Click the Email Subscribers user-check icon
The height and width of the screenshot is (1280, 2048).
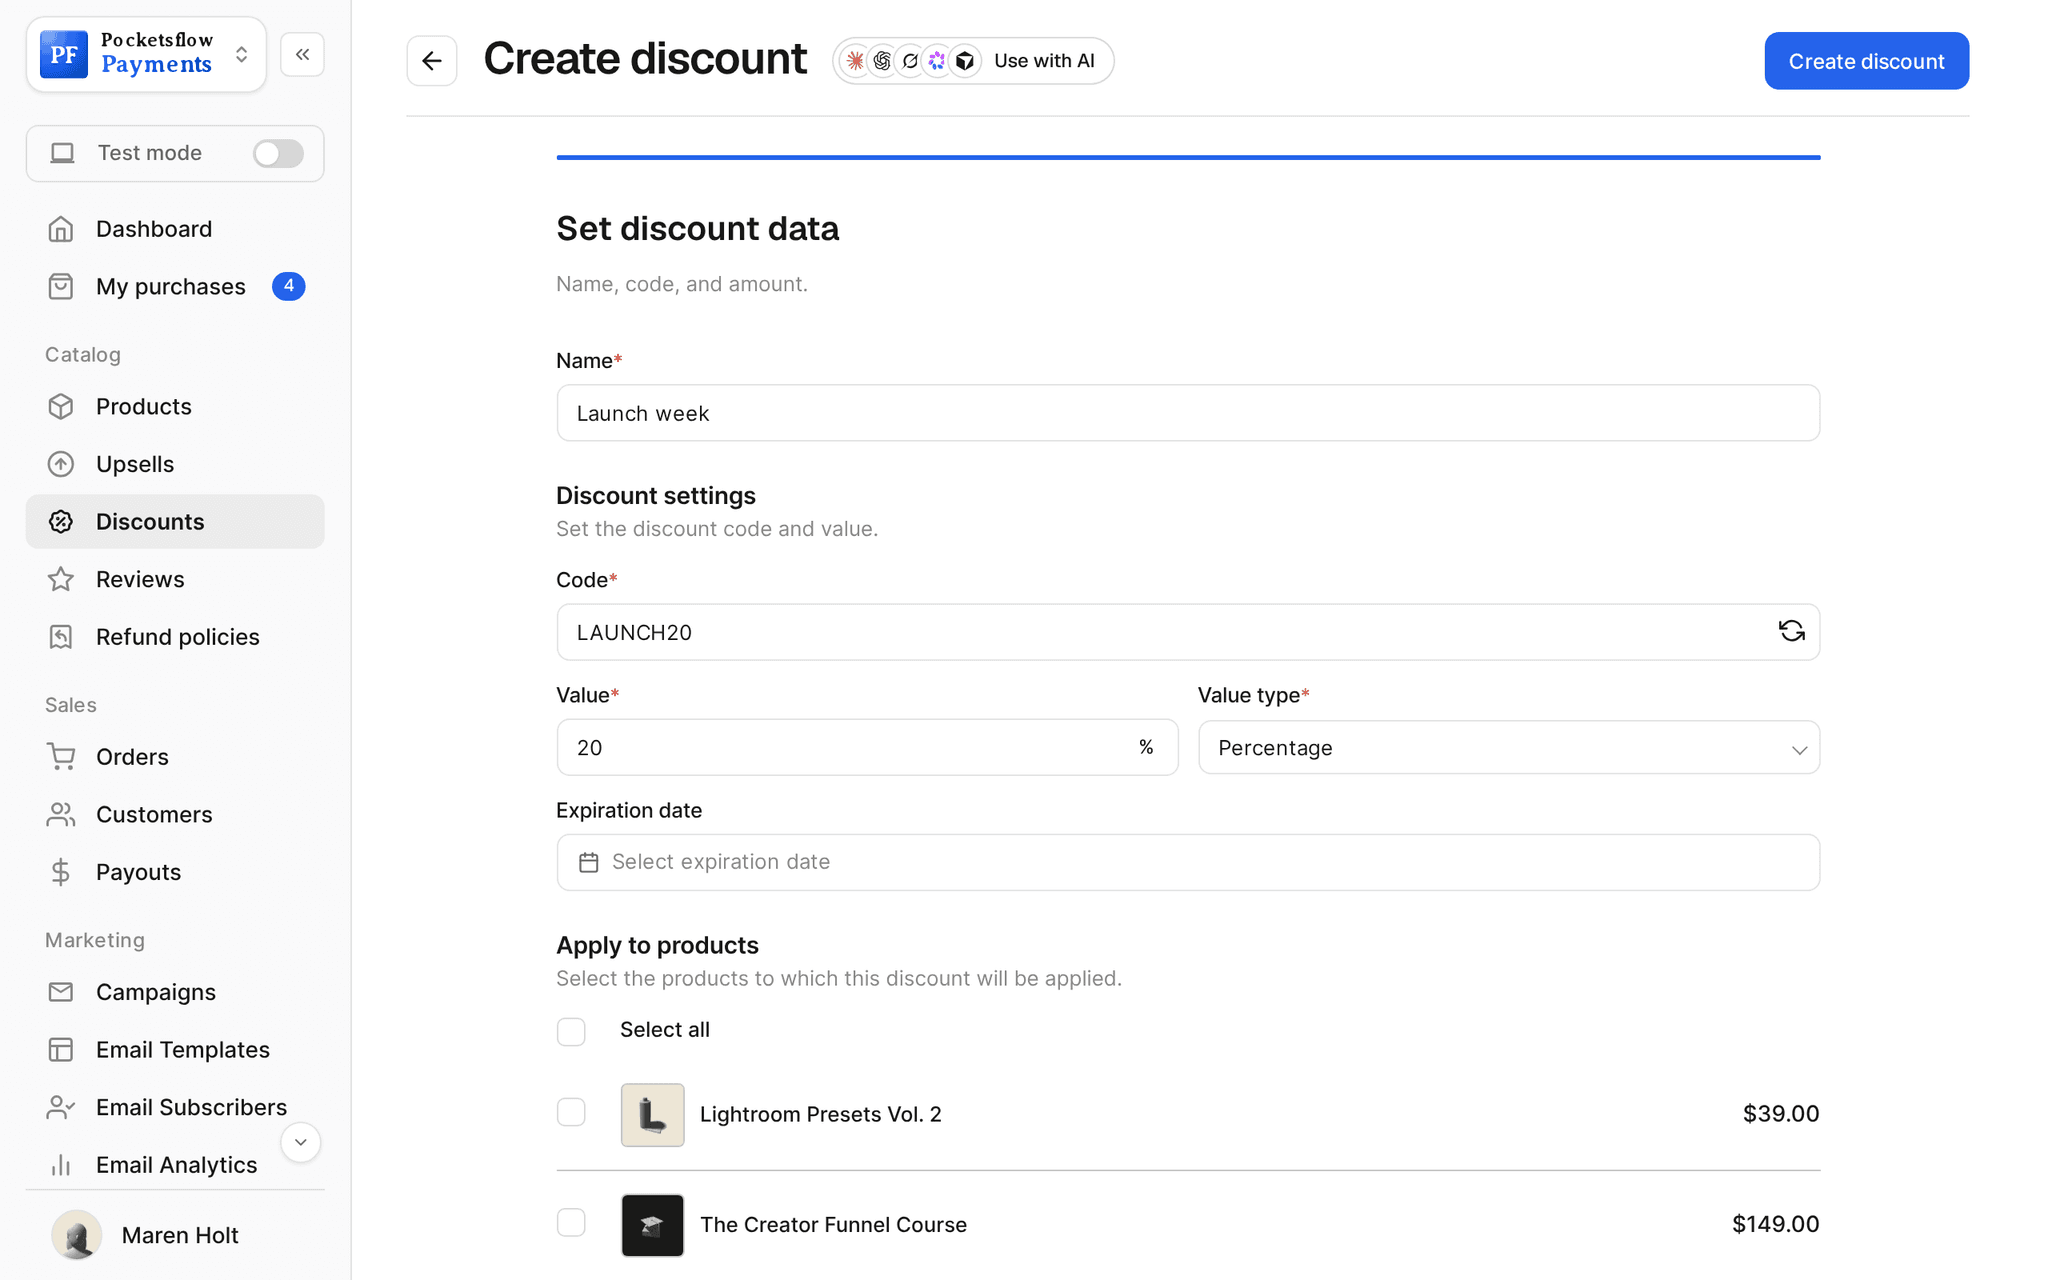[61, 1107]
